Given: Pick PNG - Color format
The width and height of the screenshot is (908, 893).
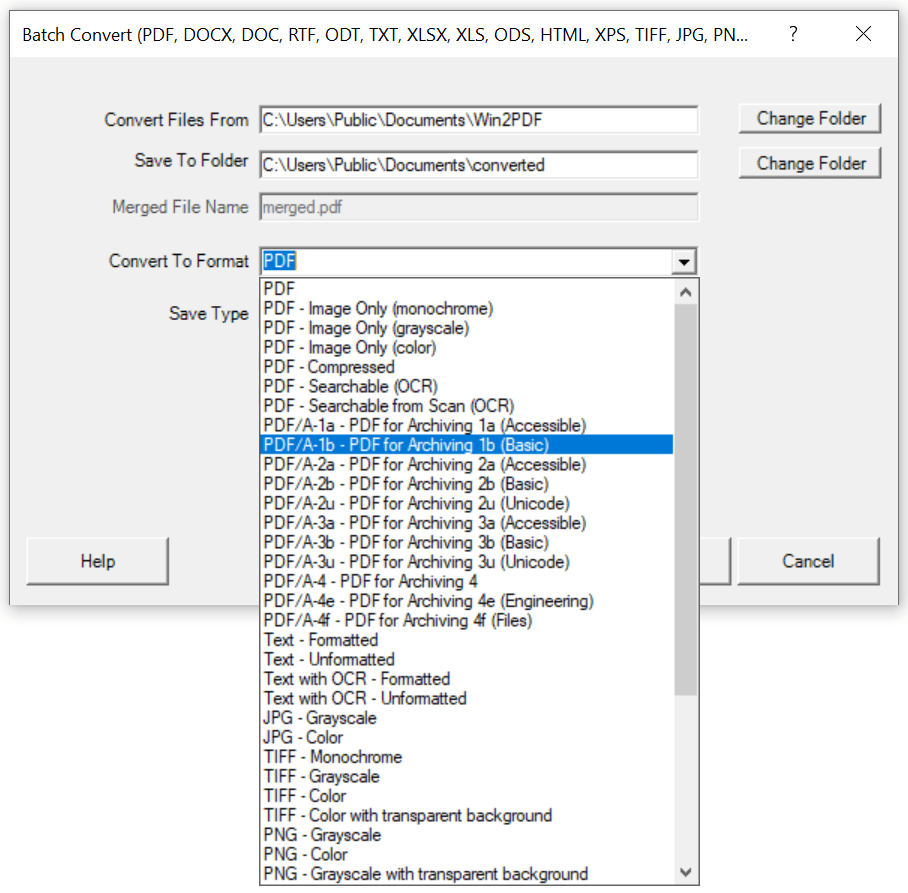Looking at the screenshot, I should 467,854.
